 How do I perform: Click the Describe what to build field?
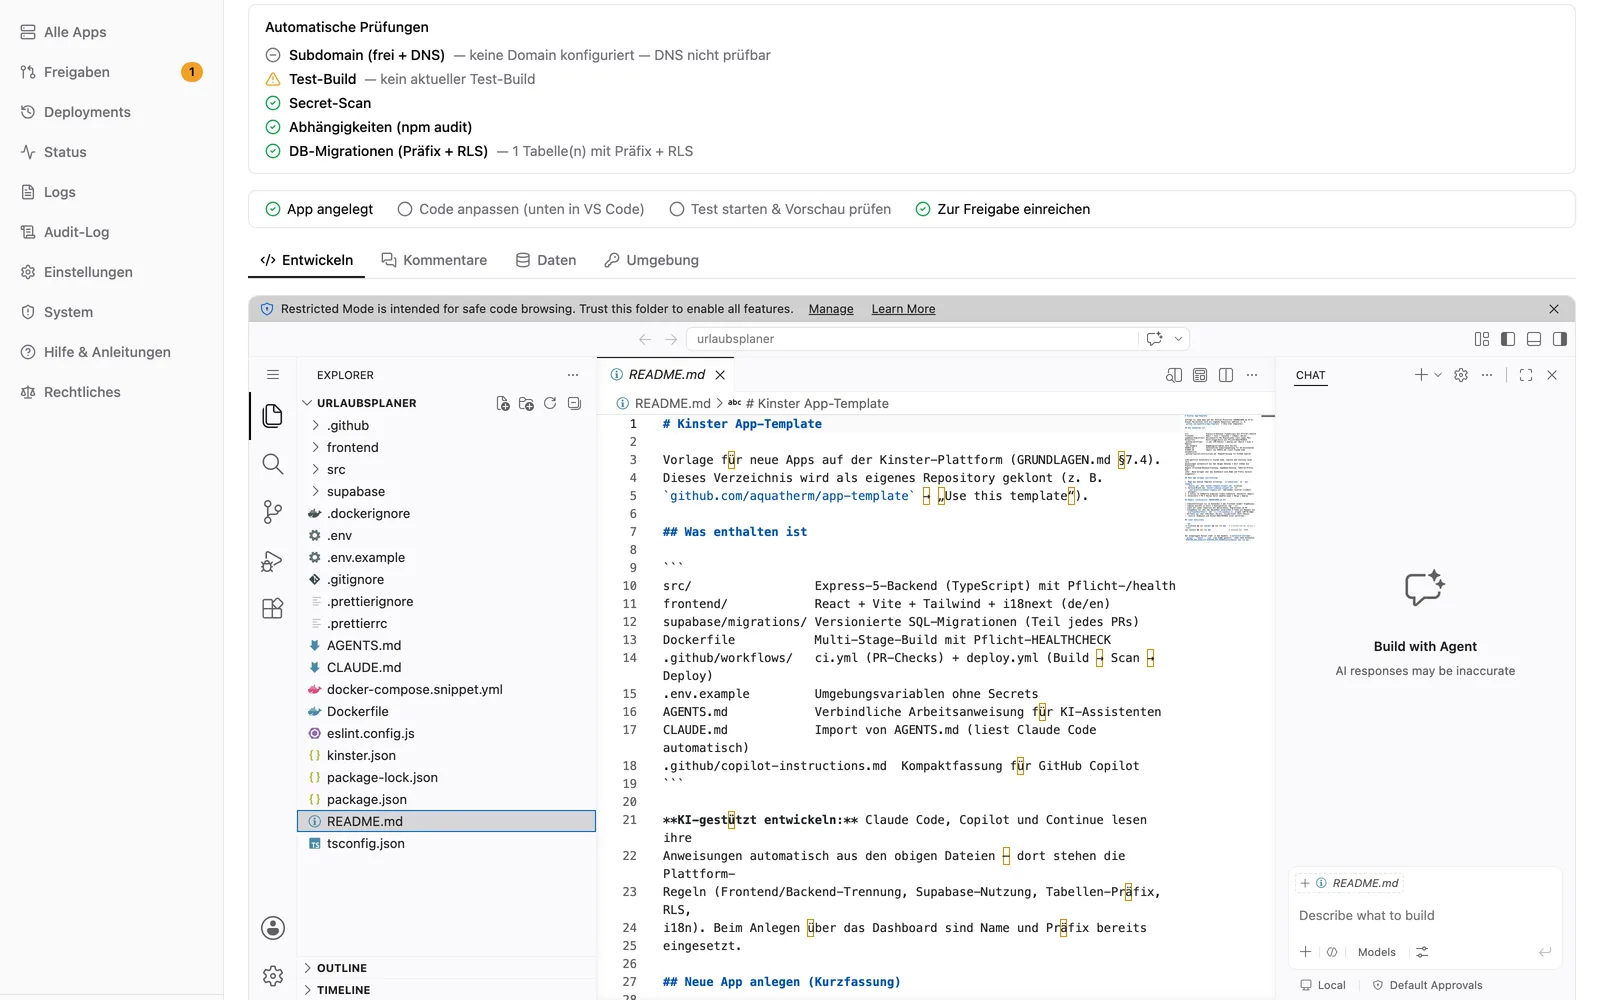(1424, 916)
